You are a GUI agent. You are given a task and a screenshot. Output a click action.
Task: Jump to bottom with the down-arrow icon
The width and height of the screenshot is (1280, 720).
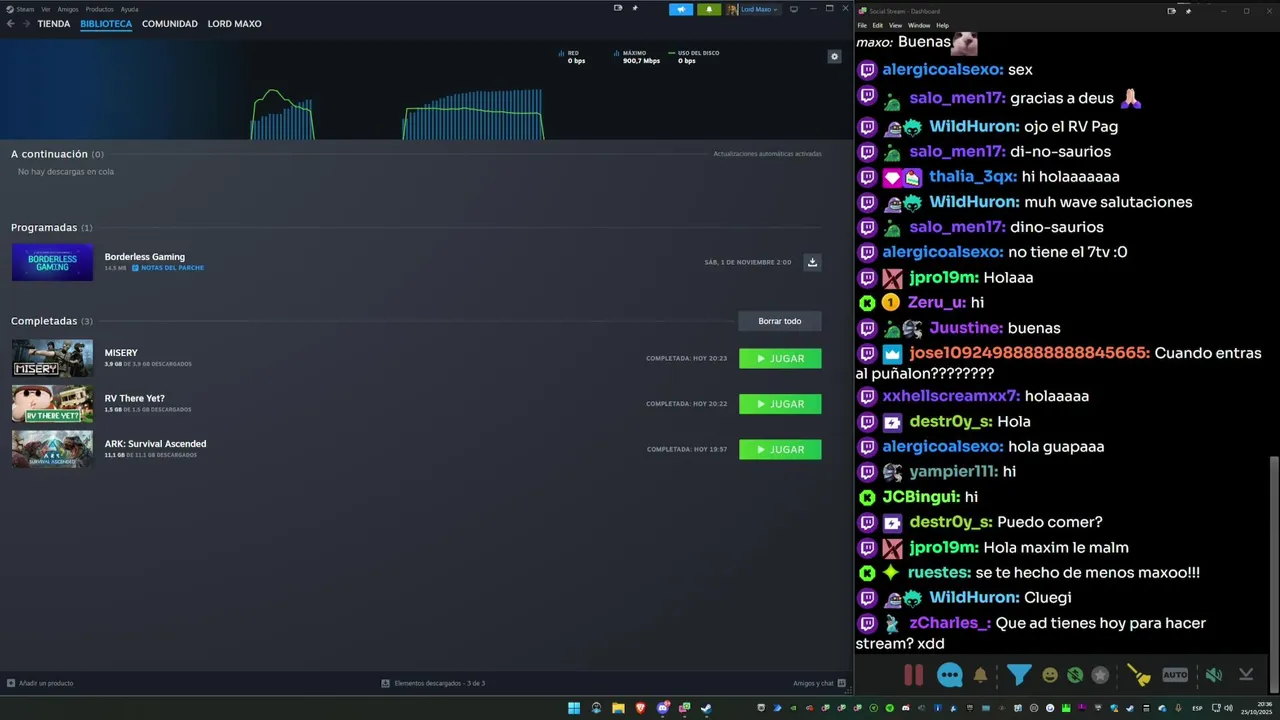tap(1246, 675)
